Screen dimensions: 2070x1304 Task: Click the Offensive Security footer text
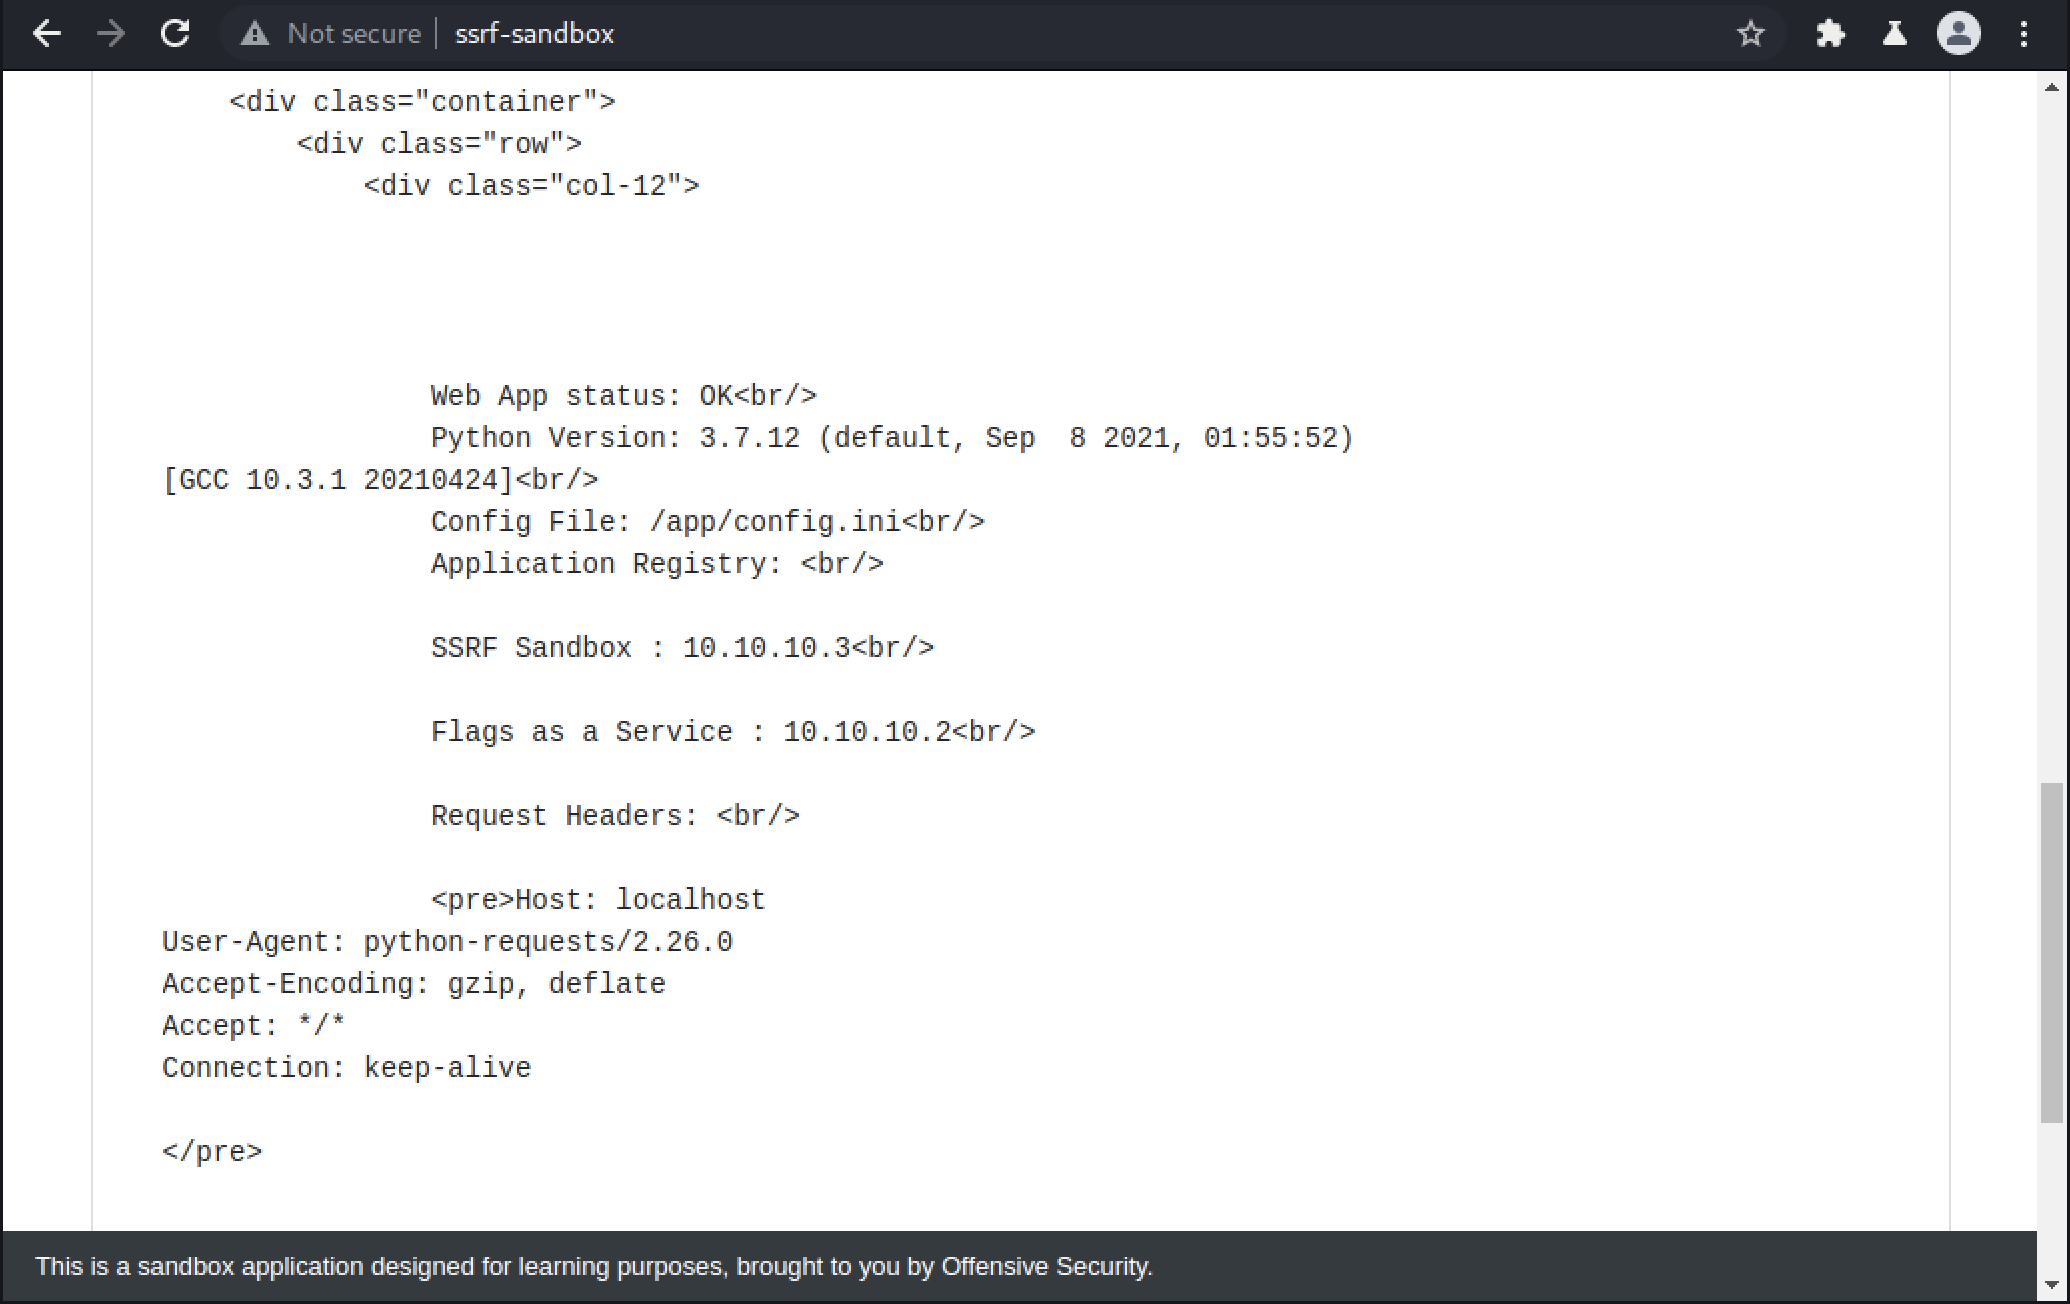coord(1046,1267)
